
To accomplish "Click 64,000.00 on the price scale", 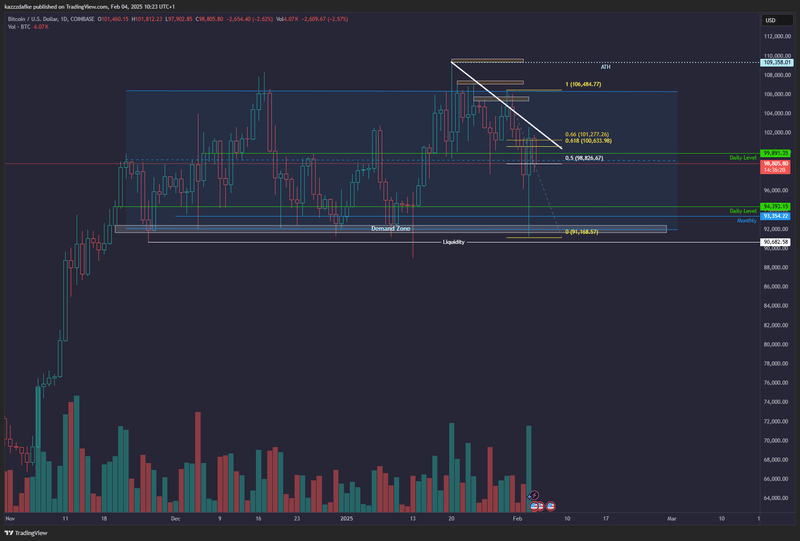I will click(777, 498).
